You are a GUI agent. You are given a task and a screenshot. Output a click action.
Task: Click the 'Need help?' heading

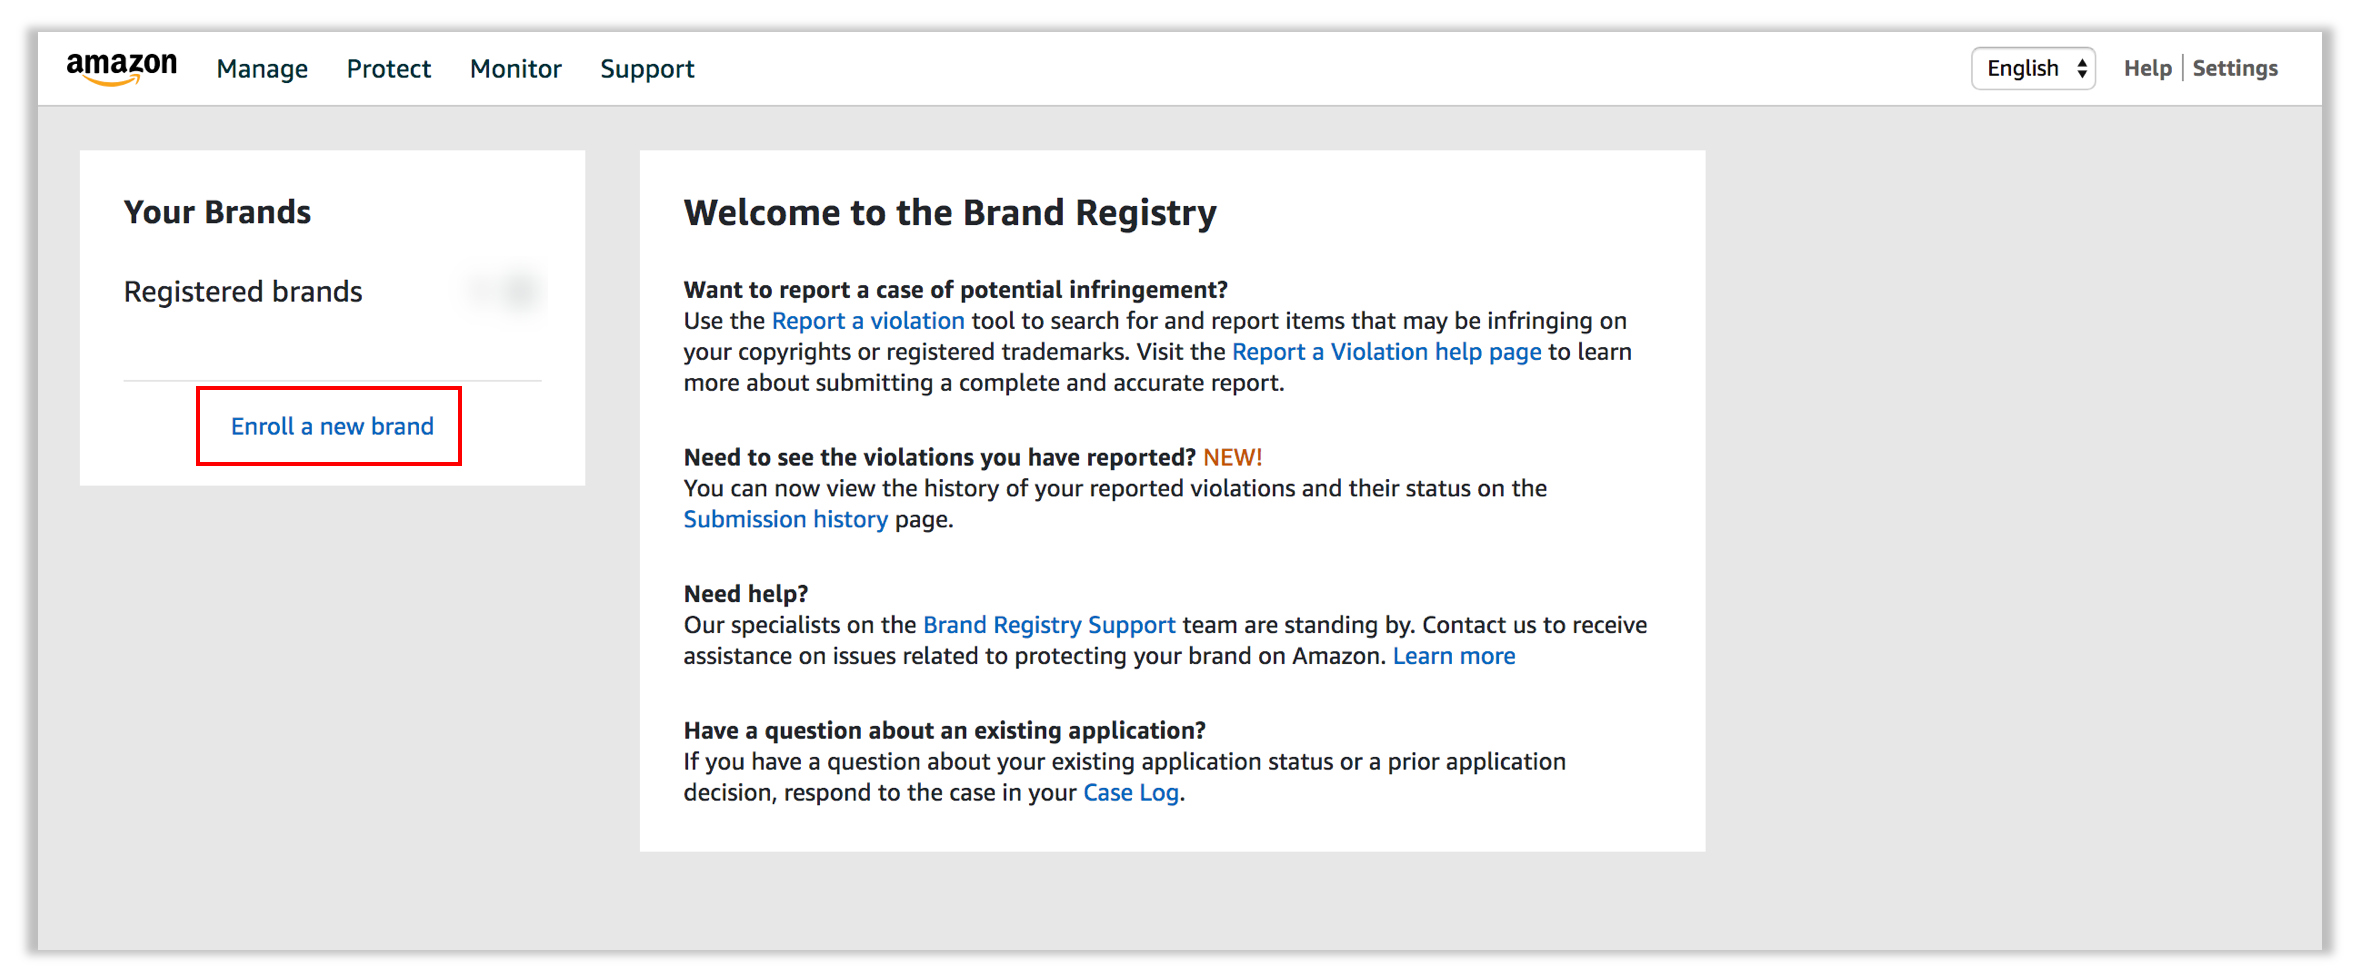click(x=746, y=594)
